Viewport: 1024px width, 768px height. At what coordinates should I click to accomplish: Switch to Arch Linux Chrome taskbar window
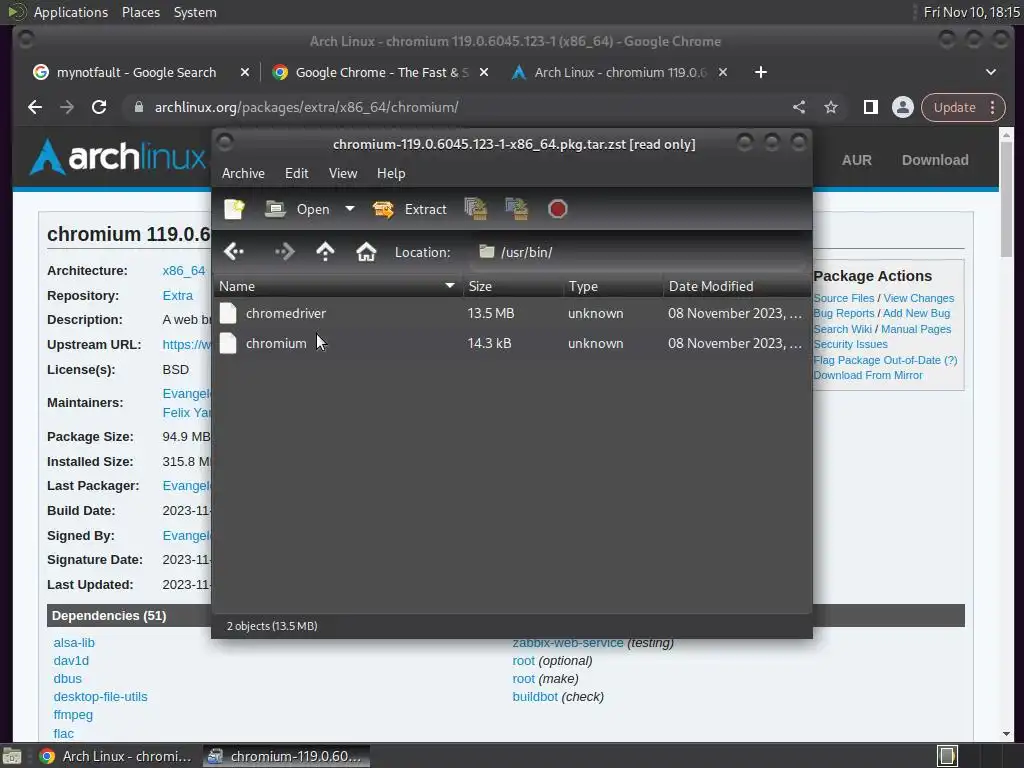click(x=116, y=756)
